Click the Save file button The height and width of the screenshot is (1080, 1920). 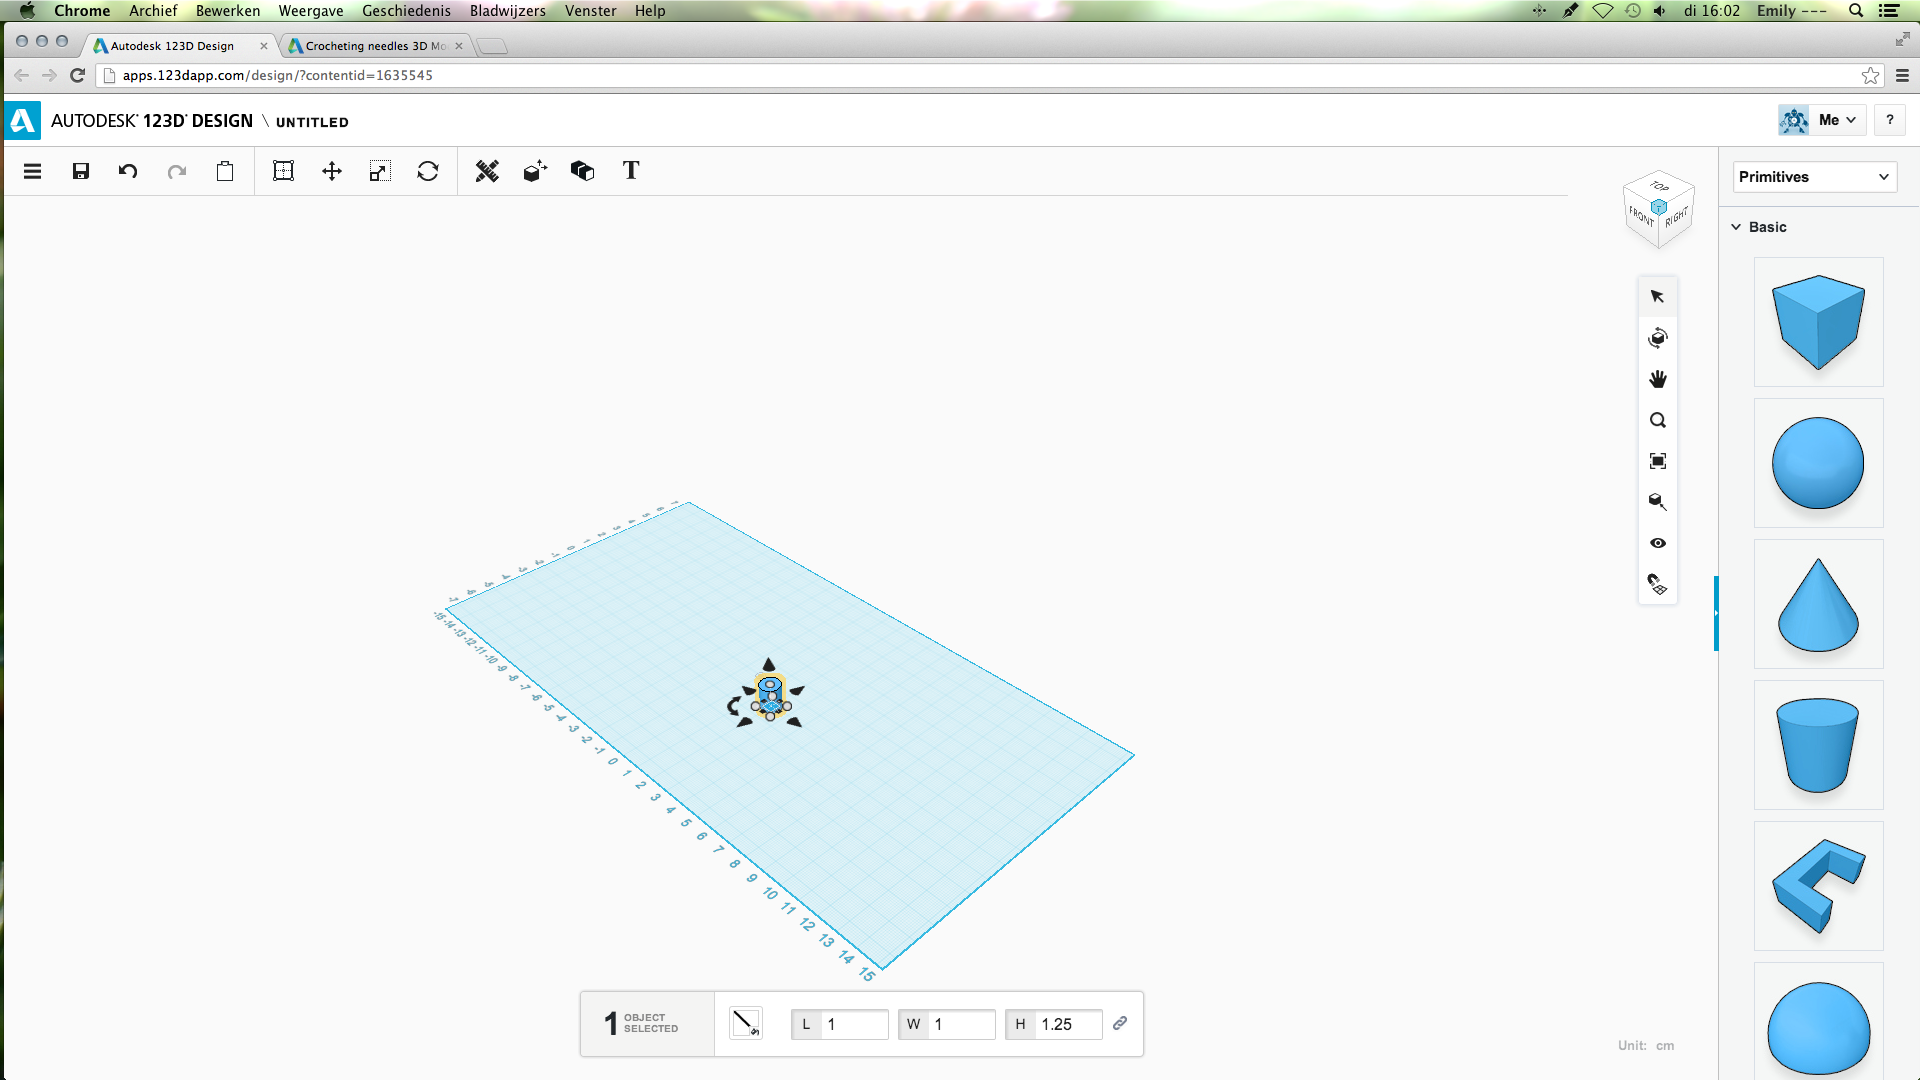[80, 170]
